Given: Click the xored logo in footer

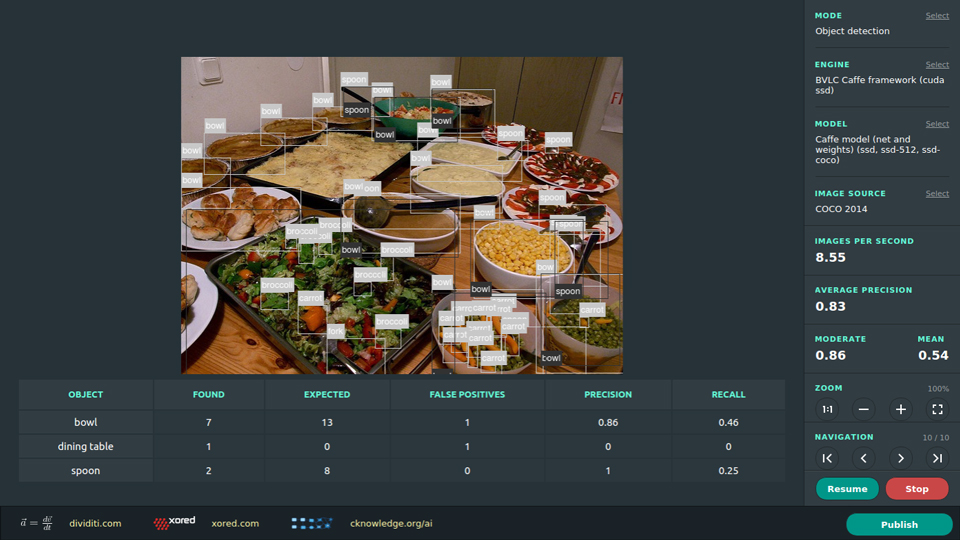Looking at the screenshot, I should coord(174,523).
